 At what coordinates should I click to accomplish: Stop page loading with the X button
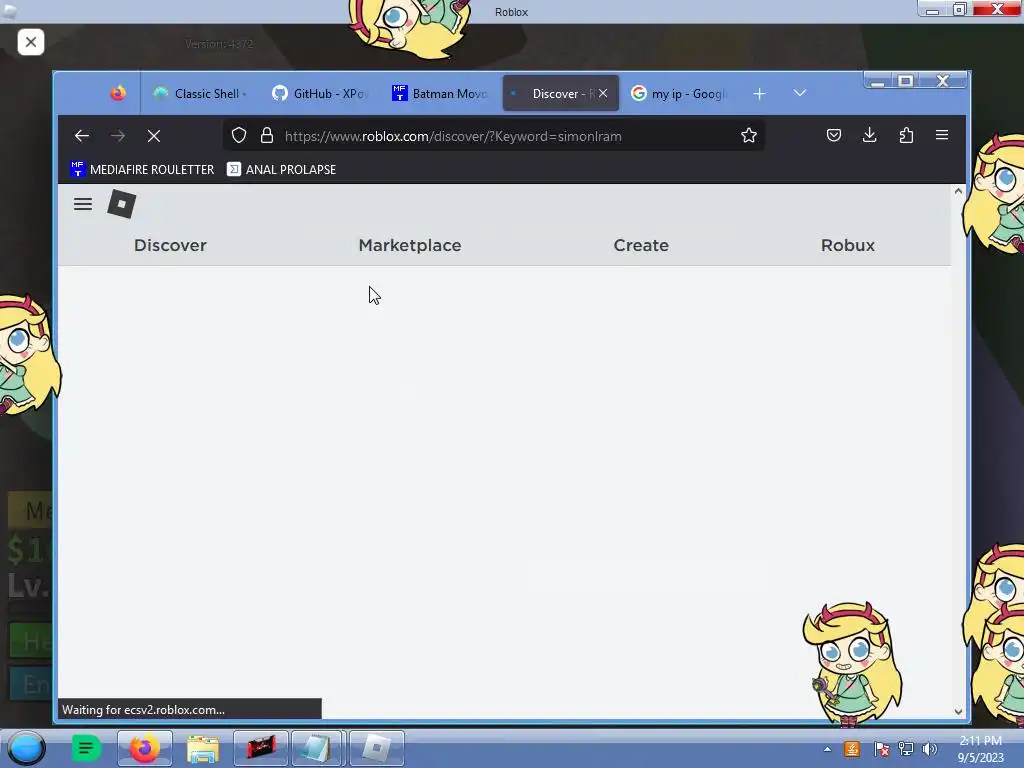point(153,136)
